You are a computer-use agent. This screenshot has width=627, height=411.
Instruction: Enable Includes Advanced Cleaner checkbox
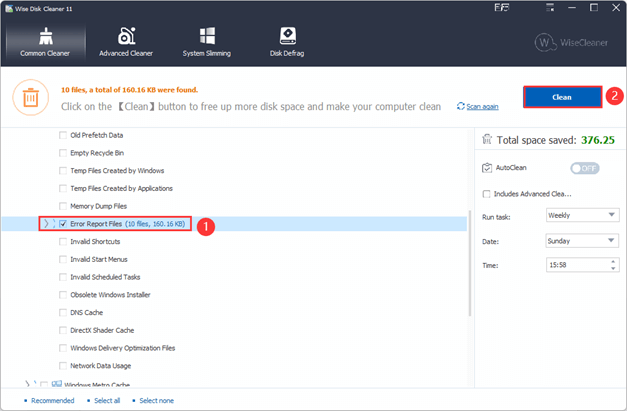pyautogui.click(x=486, y=194)
